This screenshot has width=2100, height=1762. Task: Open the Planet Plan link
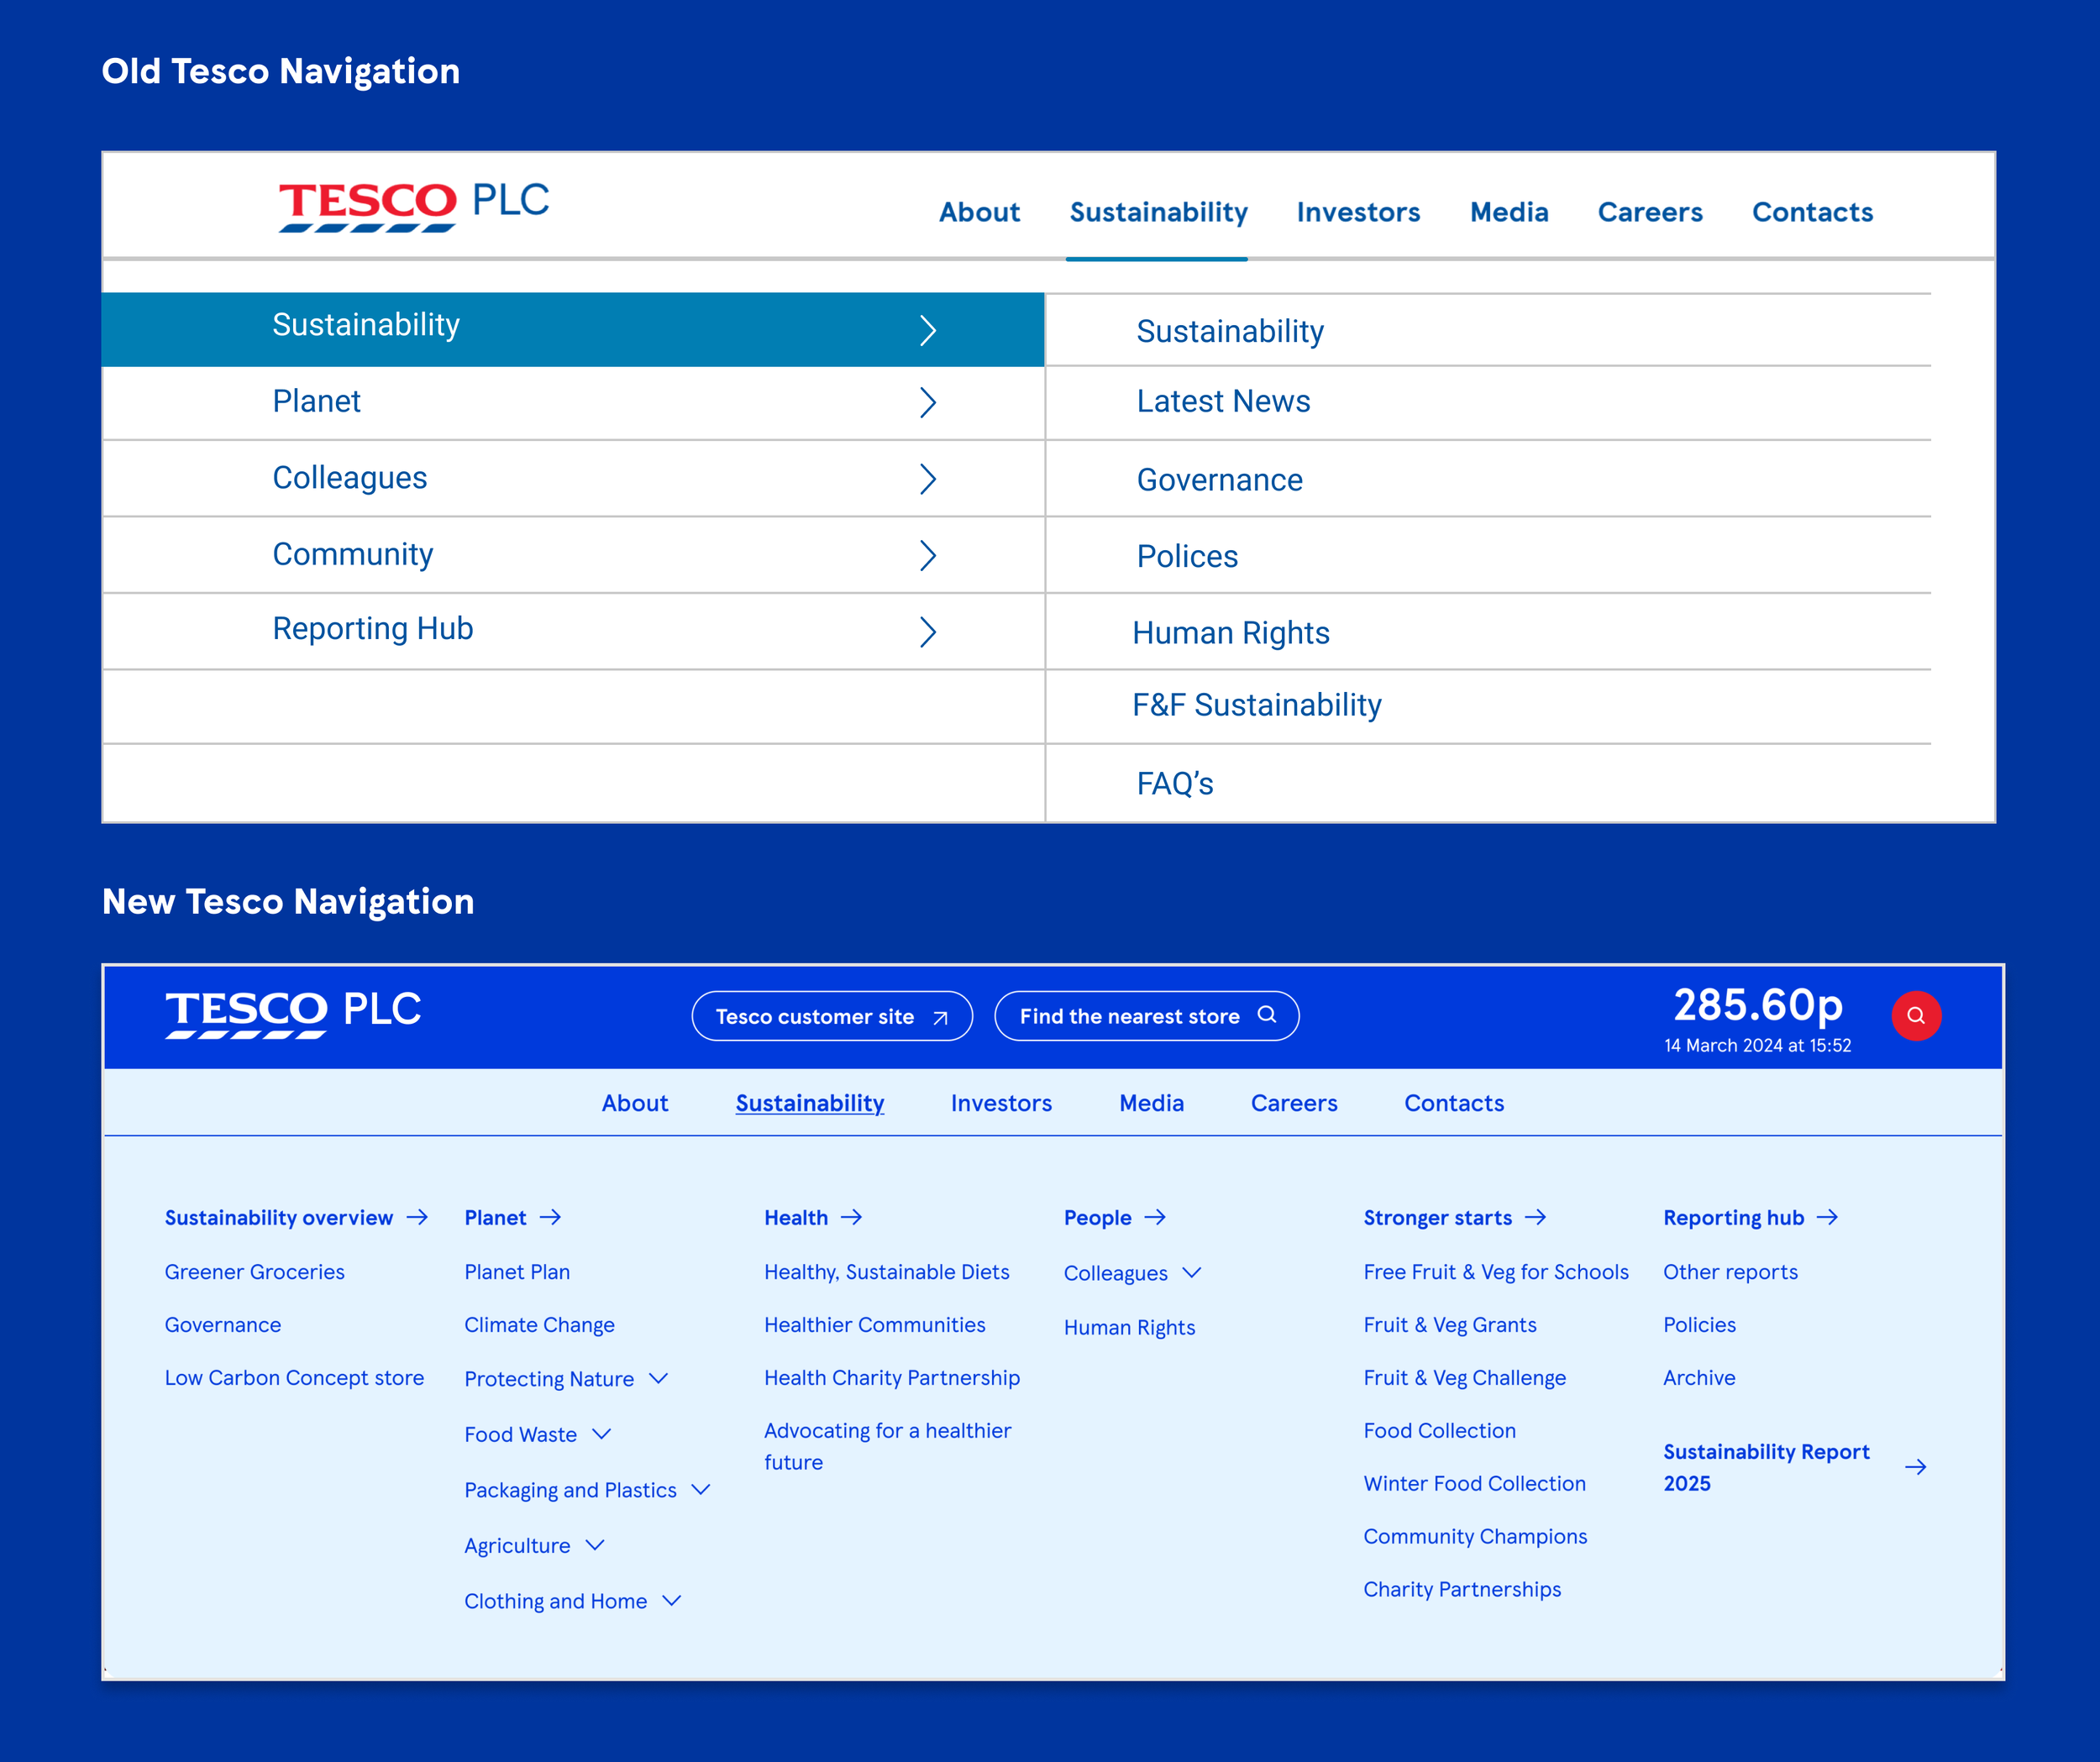click(517, 1272)
